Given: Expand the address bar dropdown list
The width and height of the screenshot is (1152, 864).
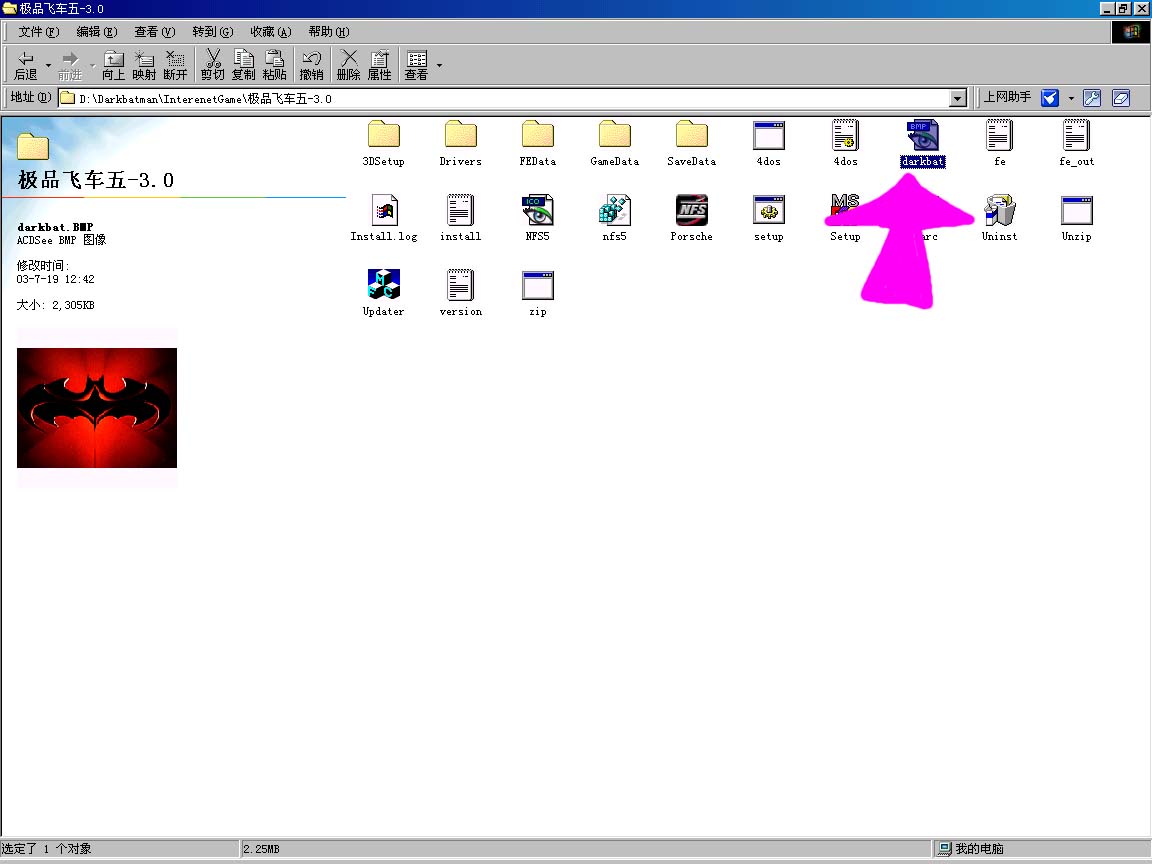Looking at the screenshot, I should point(957,98).
